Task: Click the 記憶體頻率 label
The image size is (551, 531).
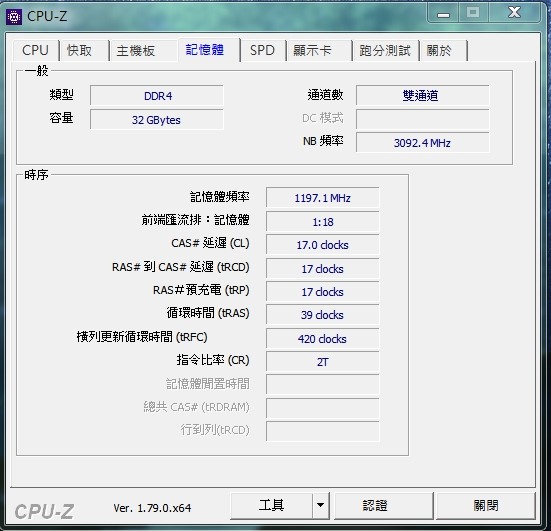Action: [x=220, y=197]
